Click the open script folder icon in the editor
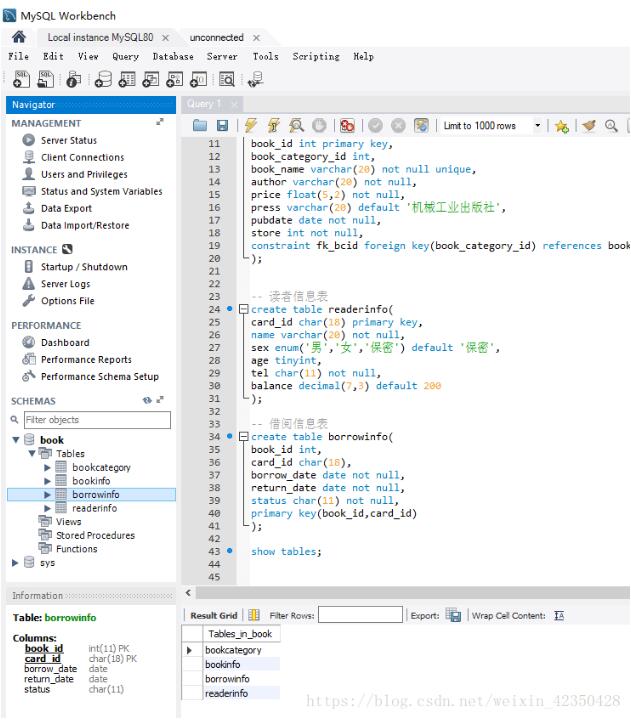 (x=200, y=126)
